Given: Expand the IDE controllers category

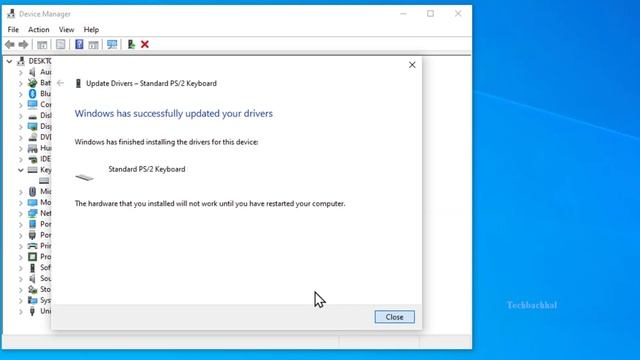Looking at the screenshot, I should tap(20, 159).
